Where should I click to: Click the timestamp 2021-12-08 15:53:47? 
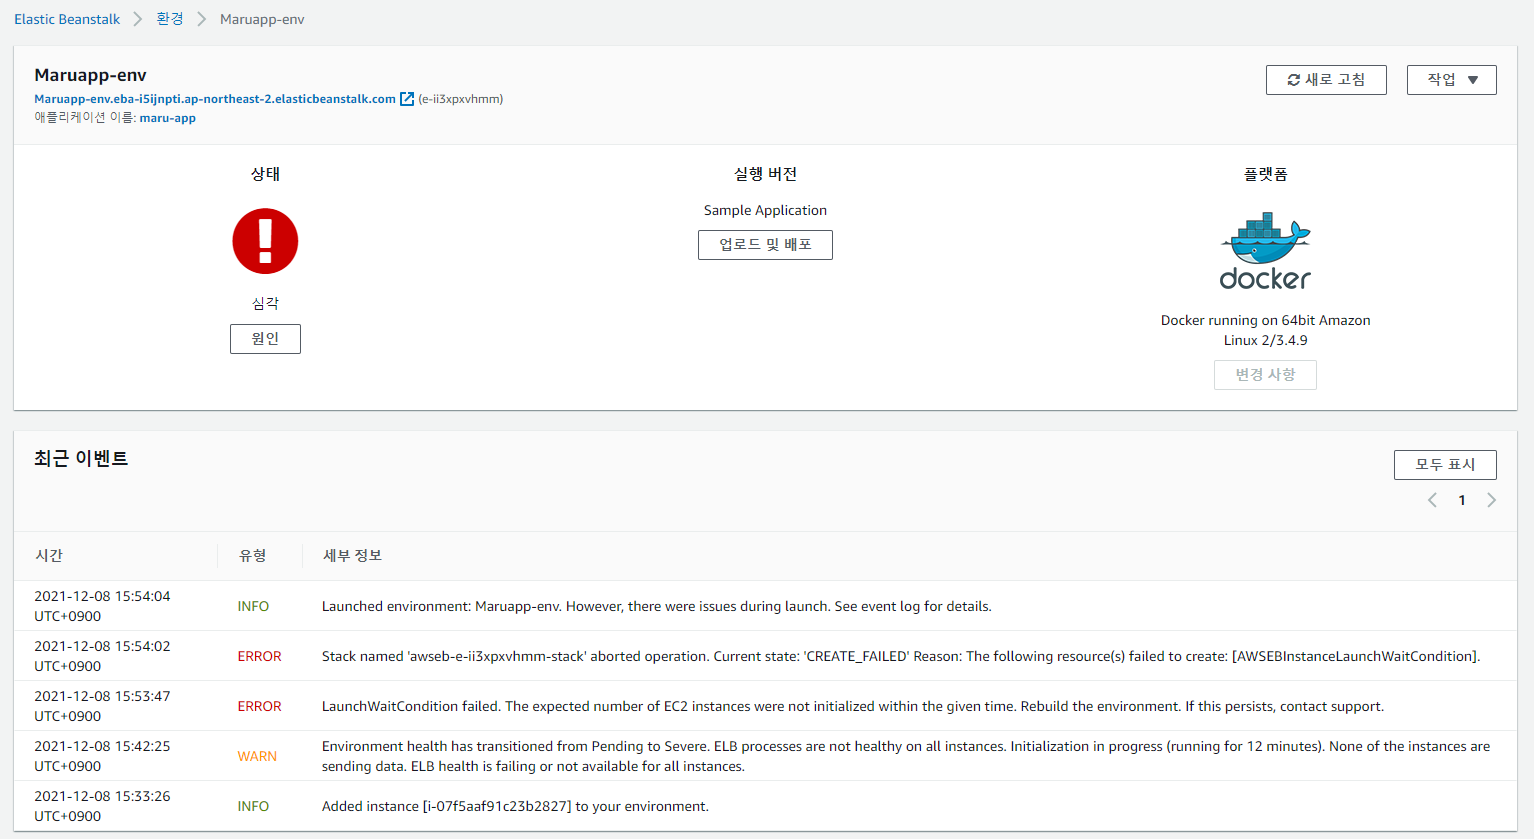102,706
